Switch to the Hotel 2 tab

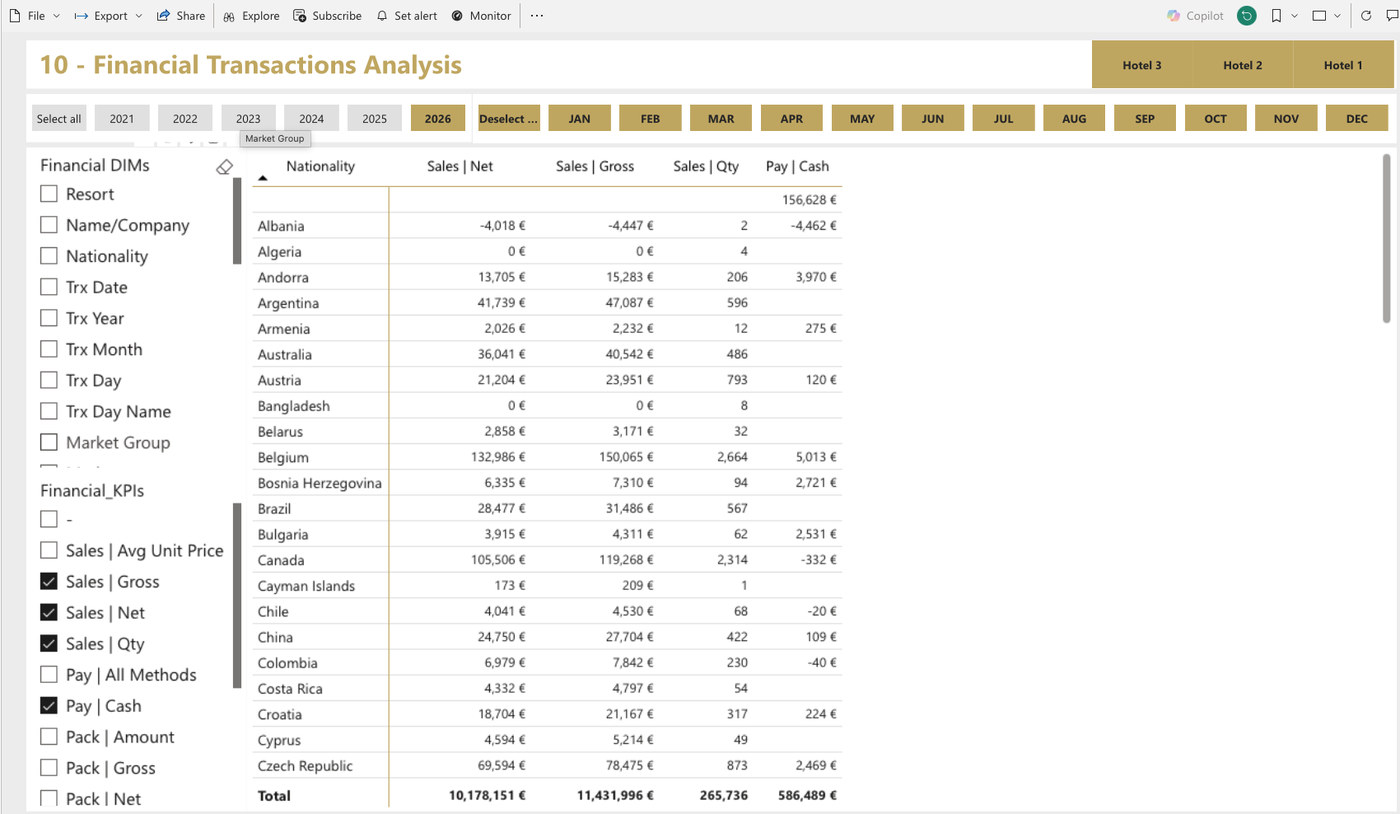pos(1242,65)
